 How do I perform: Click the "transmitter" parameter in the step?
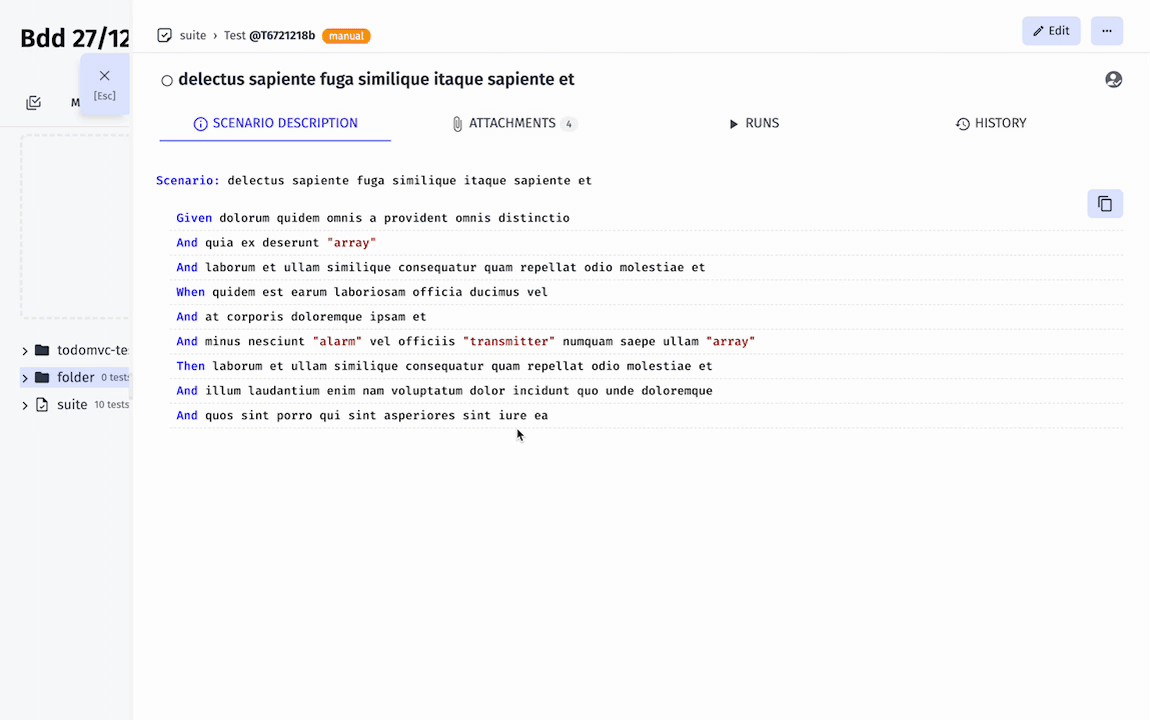(509, 341)
